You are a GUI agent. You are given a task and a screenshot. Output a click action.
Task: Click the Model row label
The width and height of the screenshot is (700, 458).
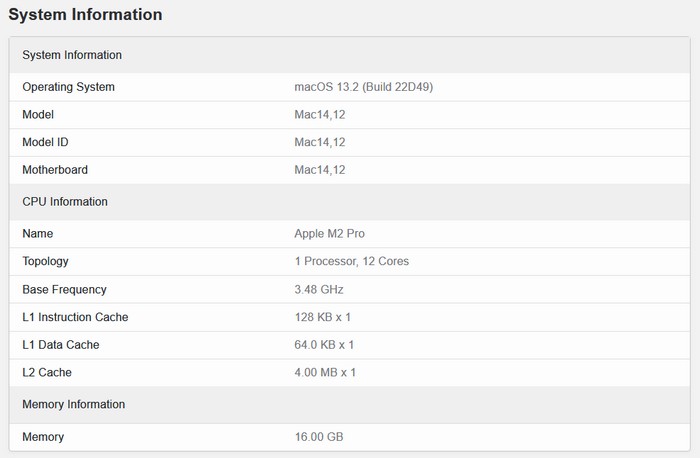(38, 115)
